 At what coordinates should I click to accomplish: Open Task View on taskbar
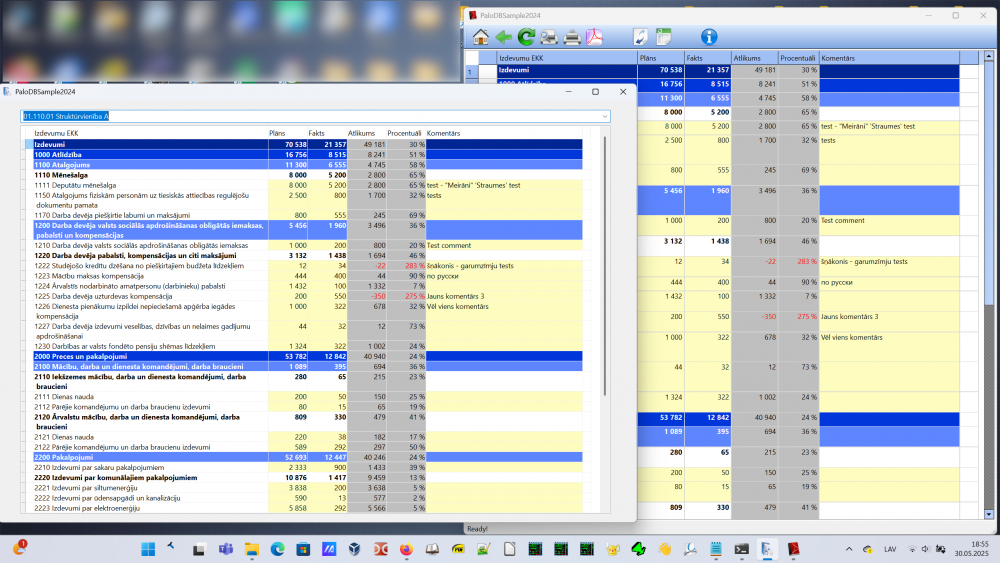click(199, 549)
